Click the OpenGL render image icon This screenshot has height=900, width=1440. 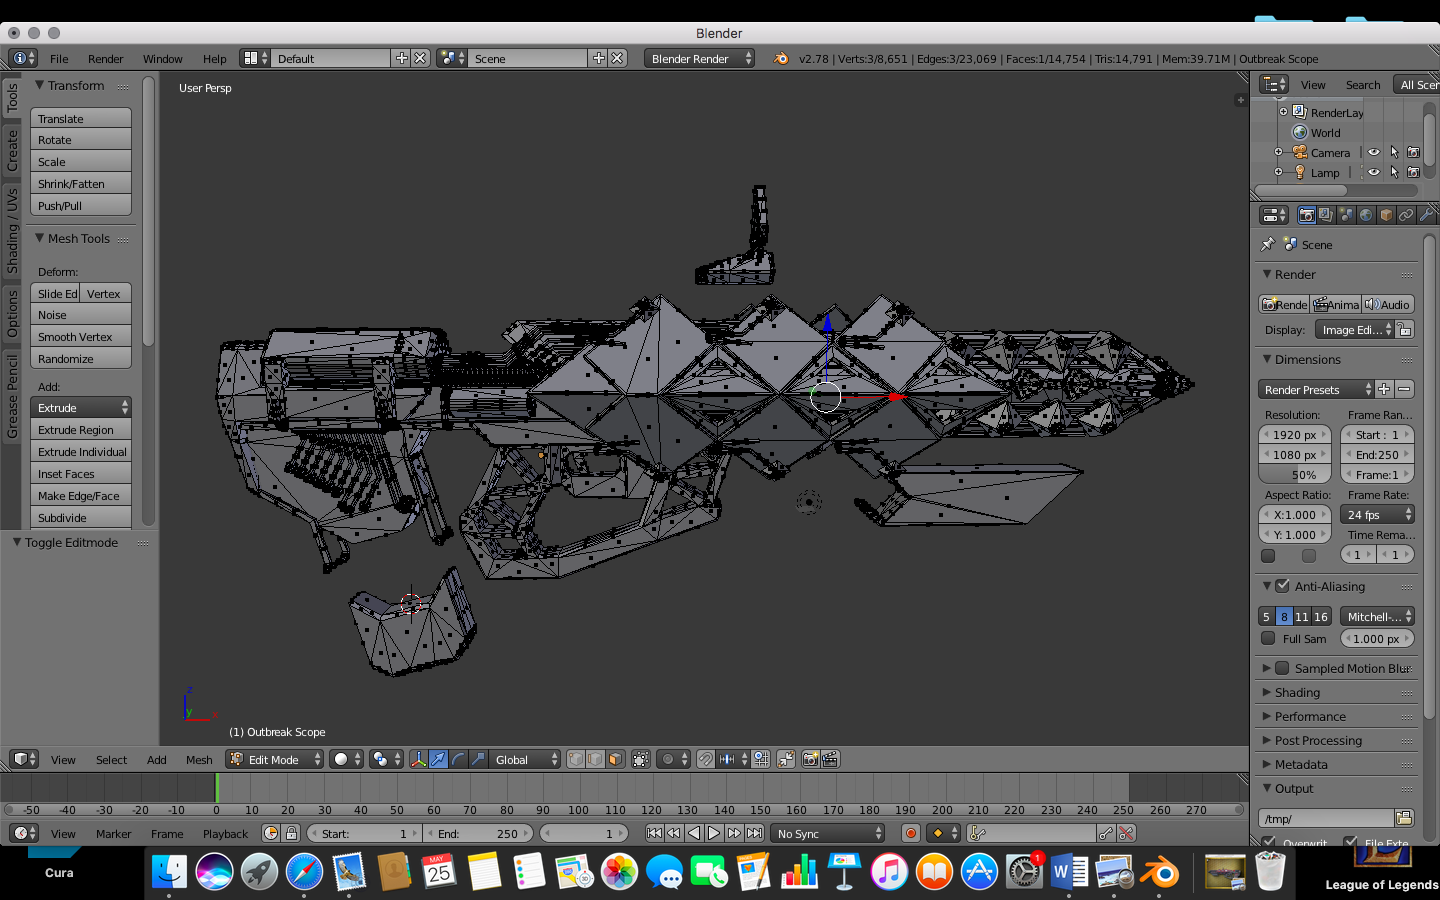(811, 760)
